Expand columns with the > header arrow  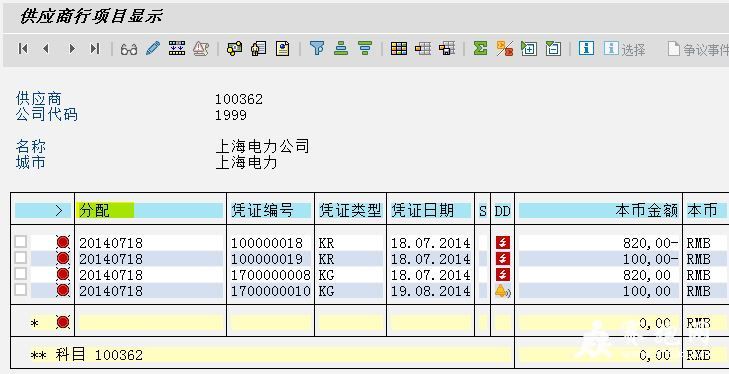click(59, 211)
